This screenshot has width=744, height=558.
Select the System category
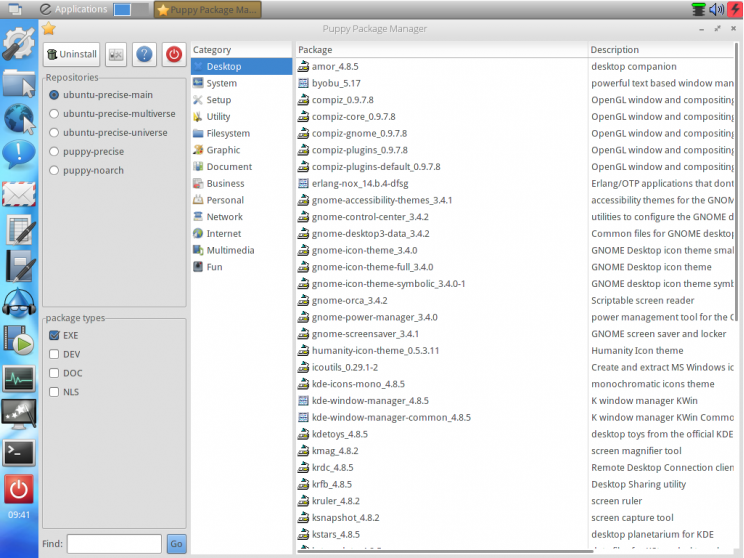242,84
